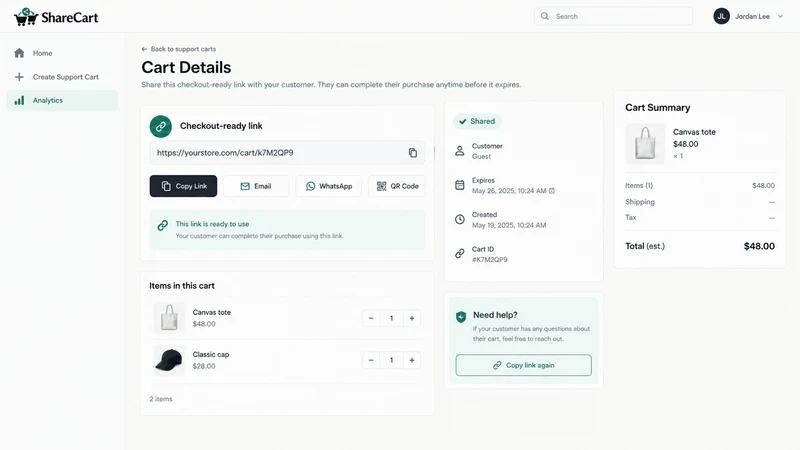
Task: Increase Canvas tote quantity
Action: (x=412, y=318)
